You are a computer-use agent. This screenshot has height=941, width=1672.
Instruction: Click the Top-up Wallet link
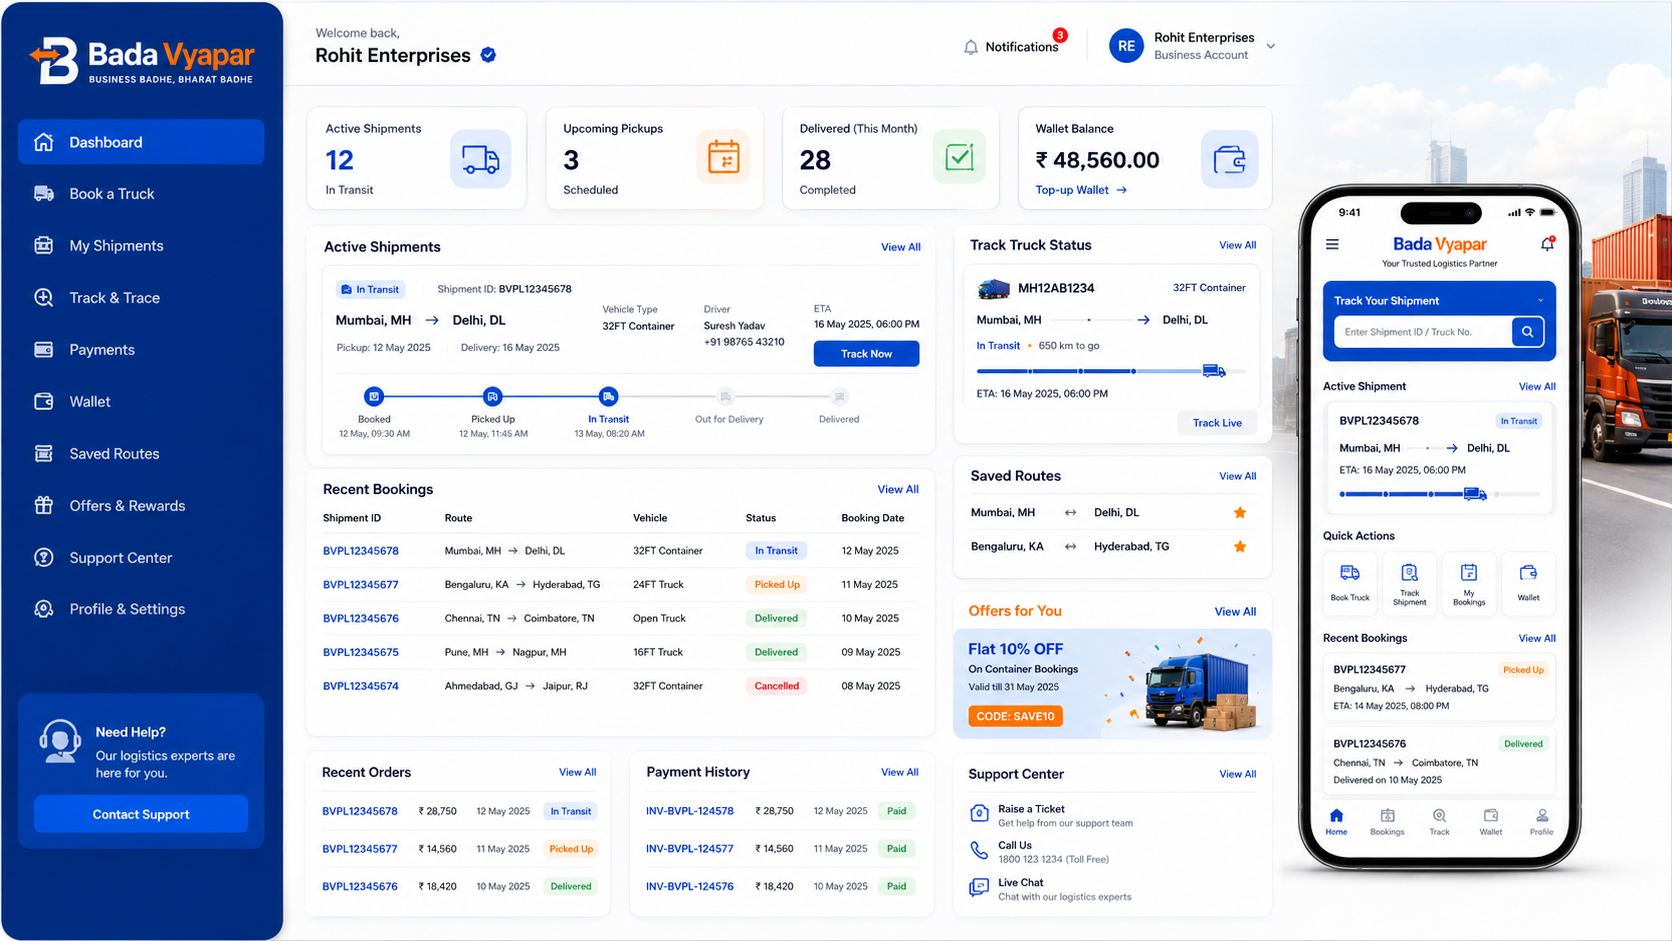pos(1081,190)
